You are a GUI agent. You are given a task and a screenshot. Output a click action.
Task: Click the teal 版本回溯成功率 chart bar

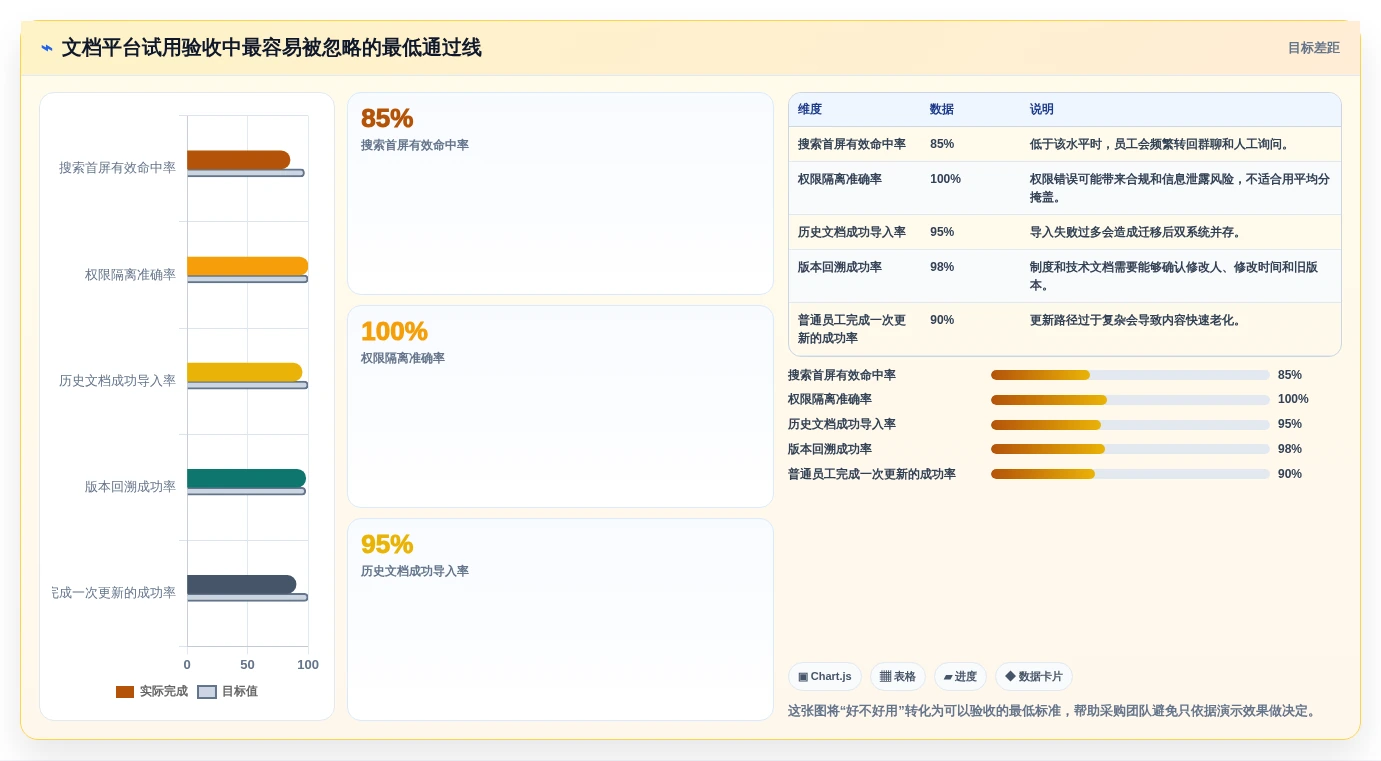[246, 478]
